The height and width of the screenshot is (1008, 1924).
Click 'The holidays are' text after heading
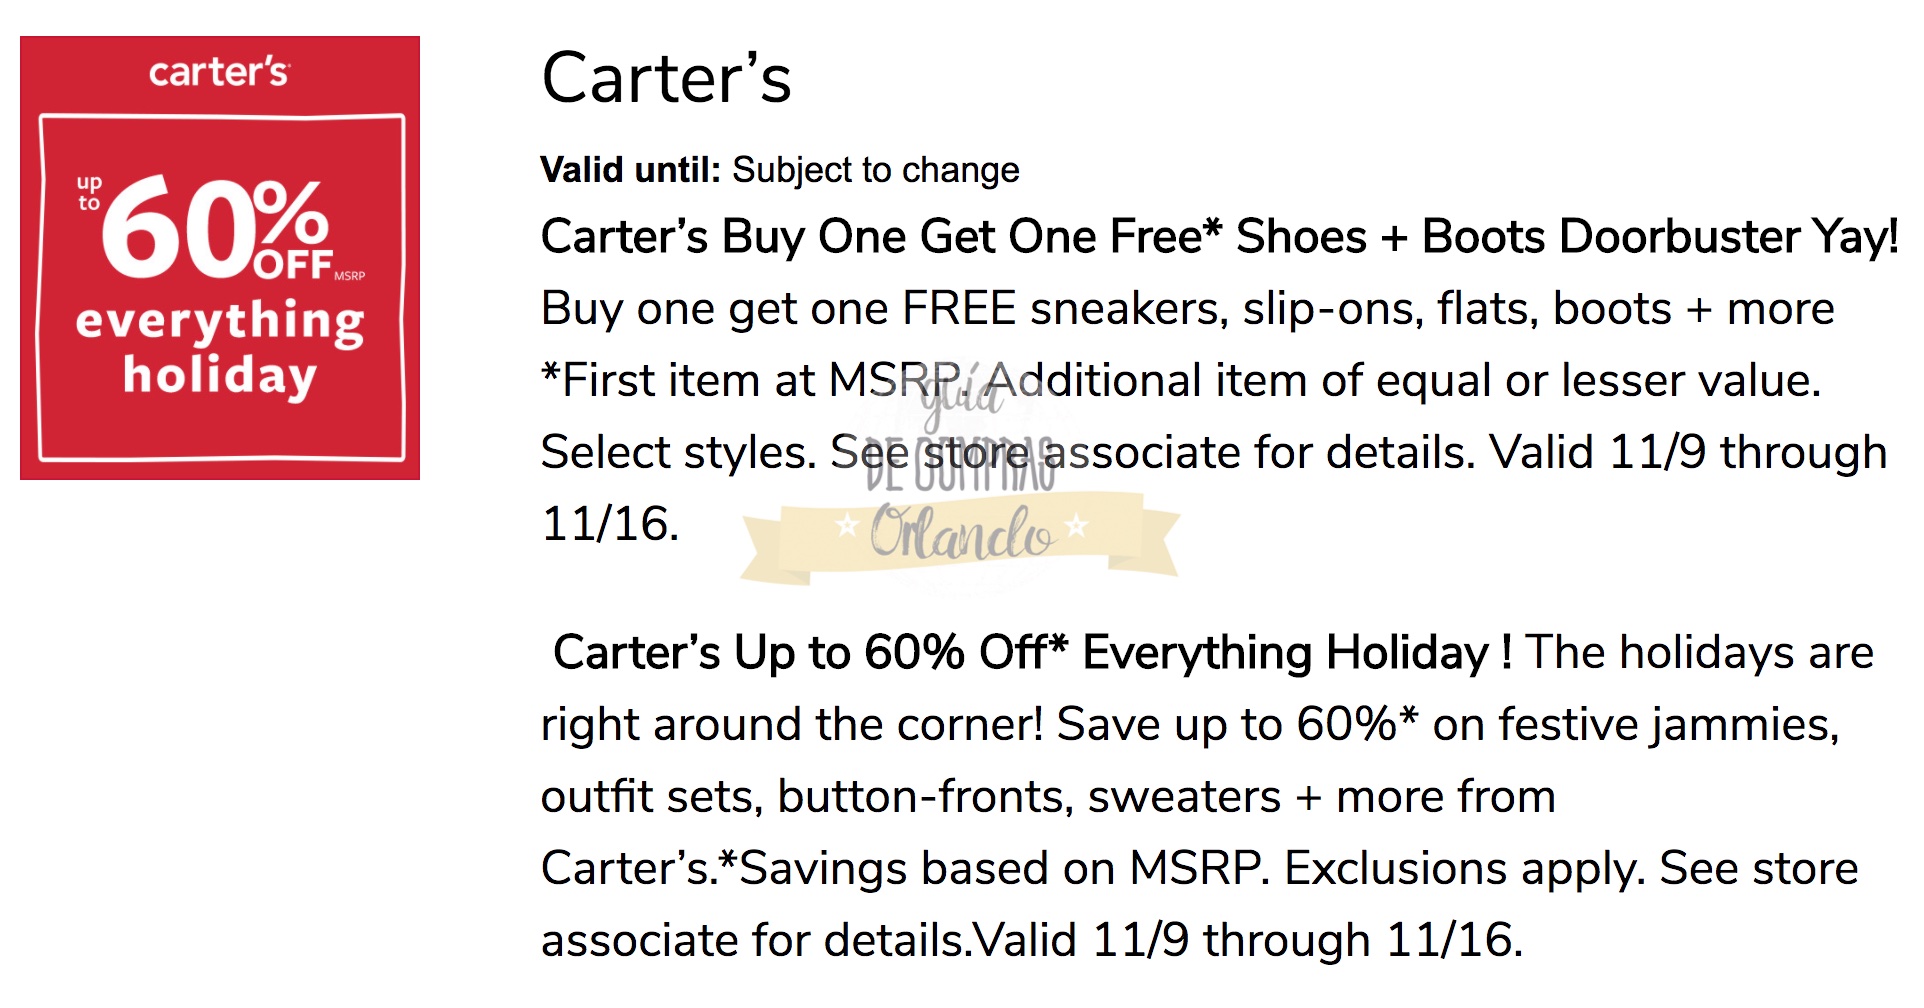coord(1699,653)
